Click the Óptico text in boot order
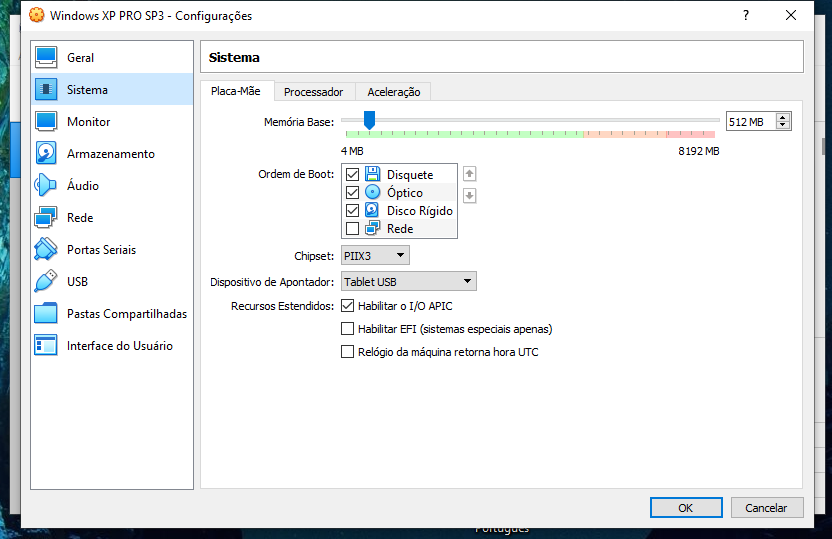This screenshot has width=832, height=539. tap(405, 192)
